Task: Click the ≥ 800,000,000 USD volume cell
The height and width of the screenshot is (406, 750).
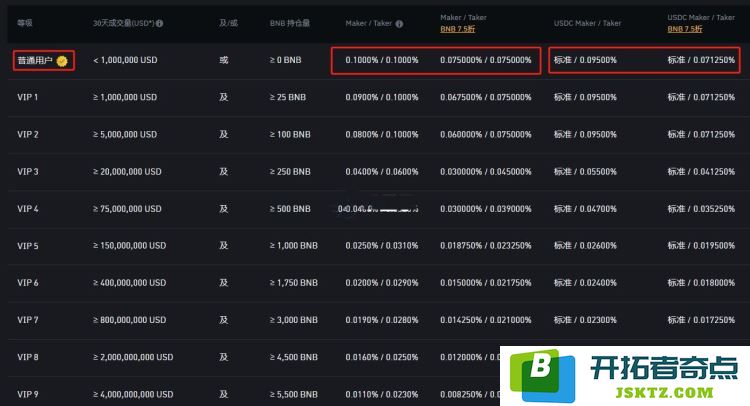Action: (130, 320)
